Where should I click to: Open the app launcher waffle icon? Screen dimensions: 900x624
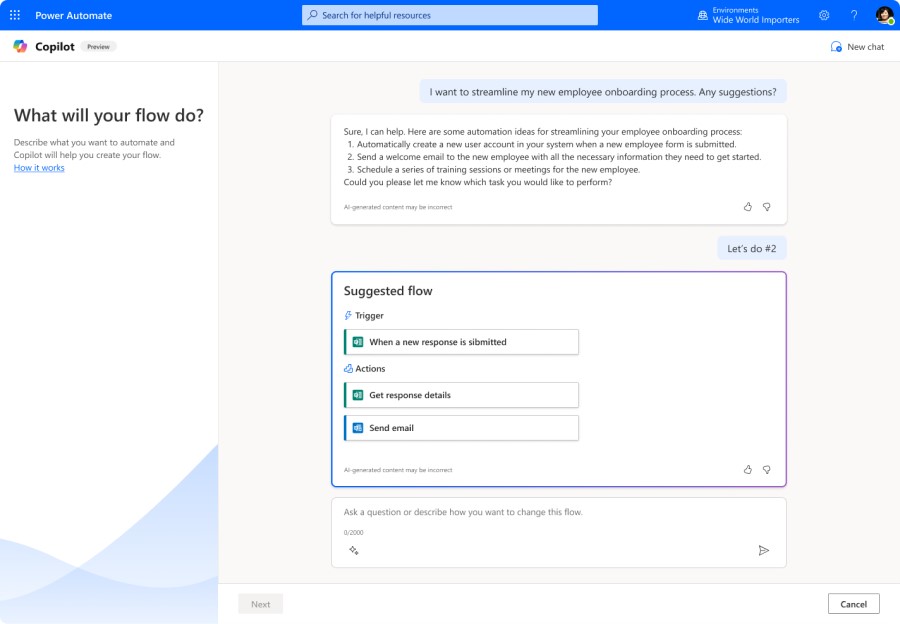coord(13,14)
